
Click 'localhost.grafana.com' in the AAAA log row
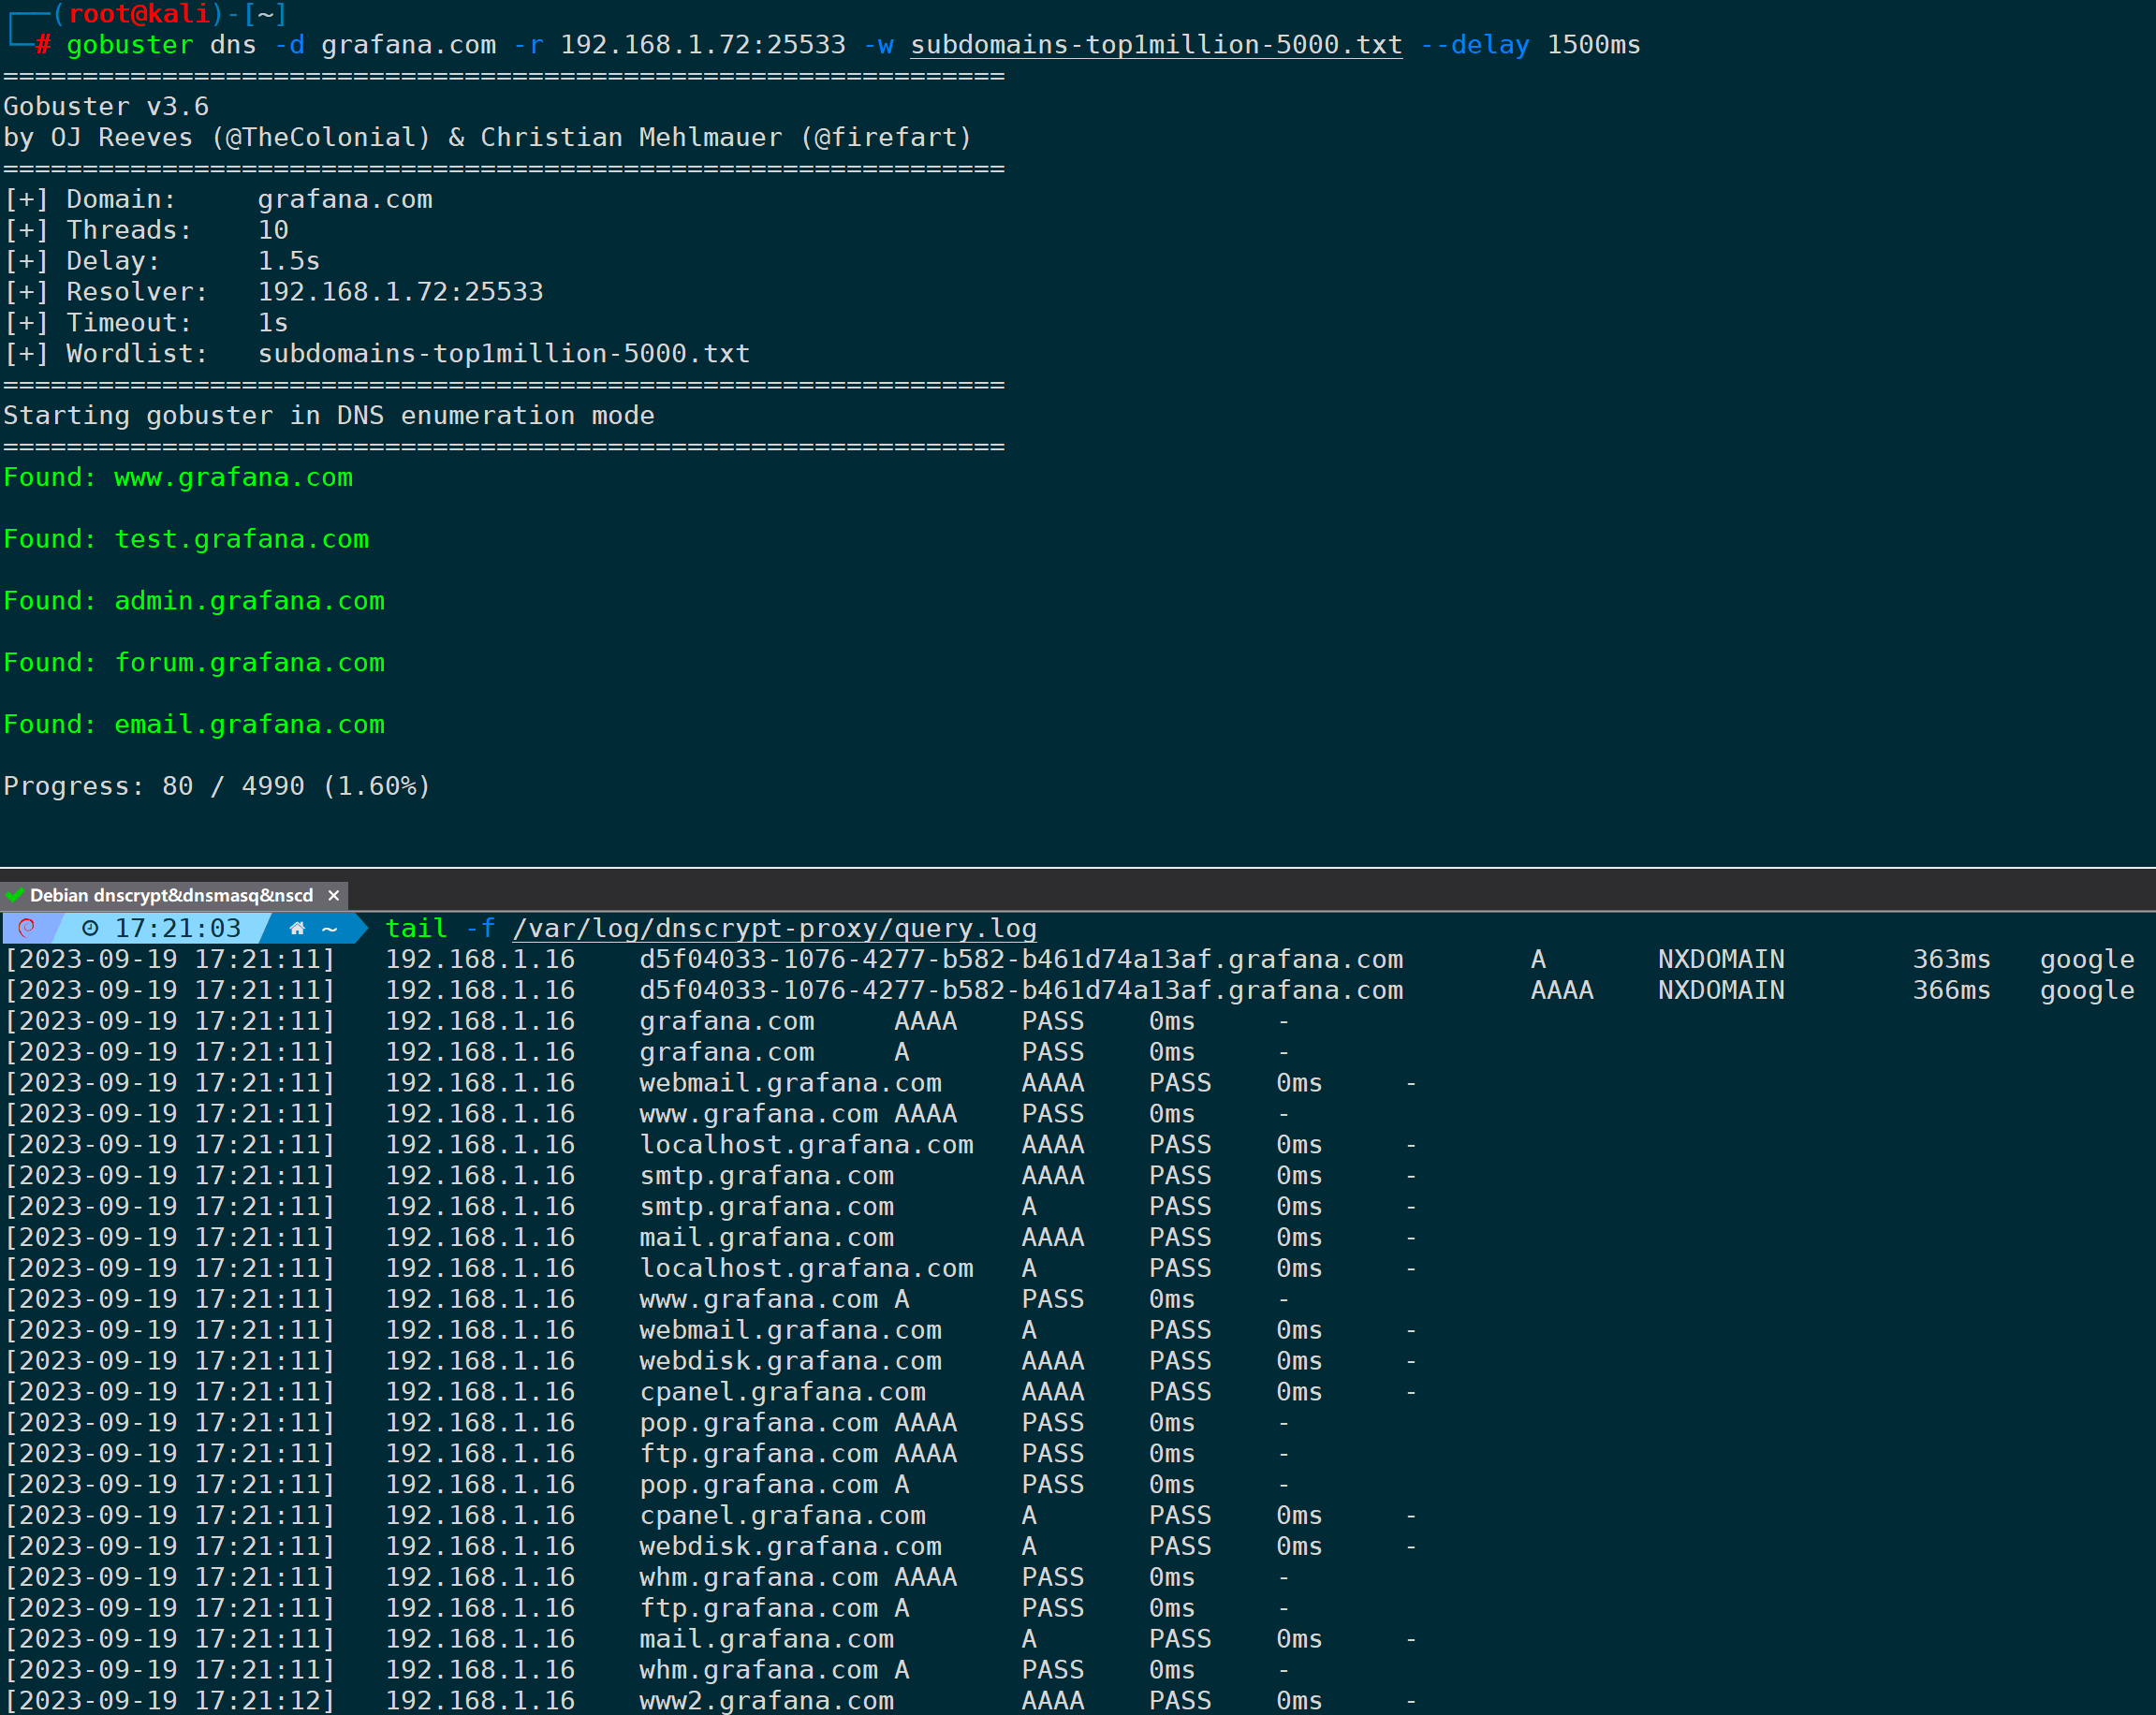pos(807,1145)
